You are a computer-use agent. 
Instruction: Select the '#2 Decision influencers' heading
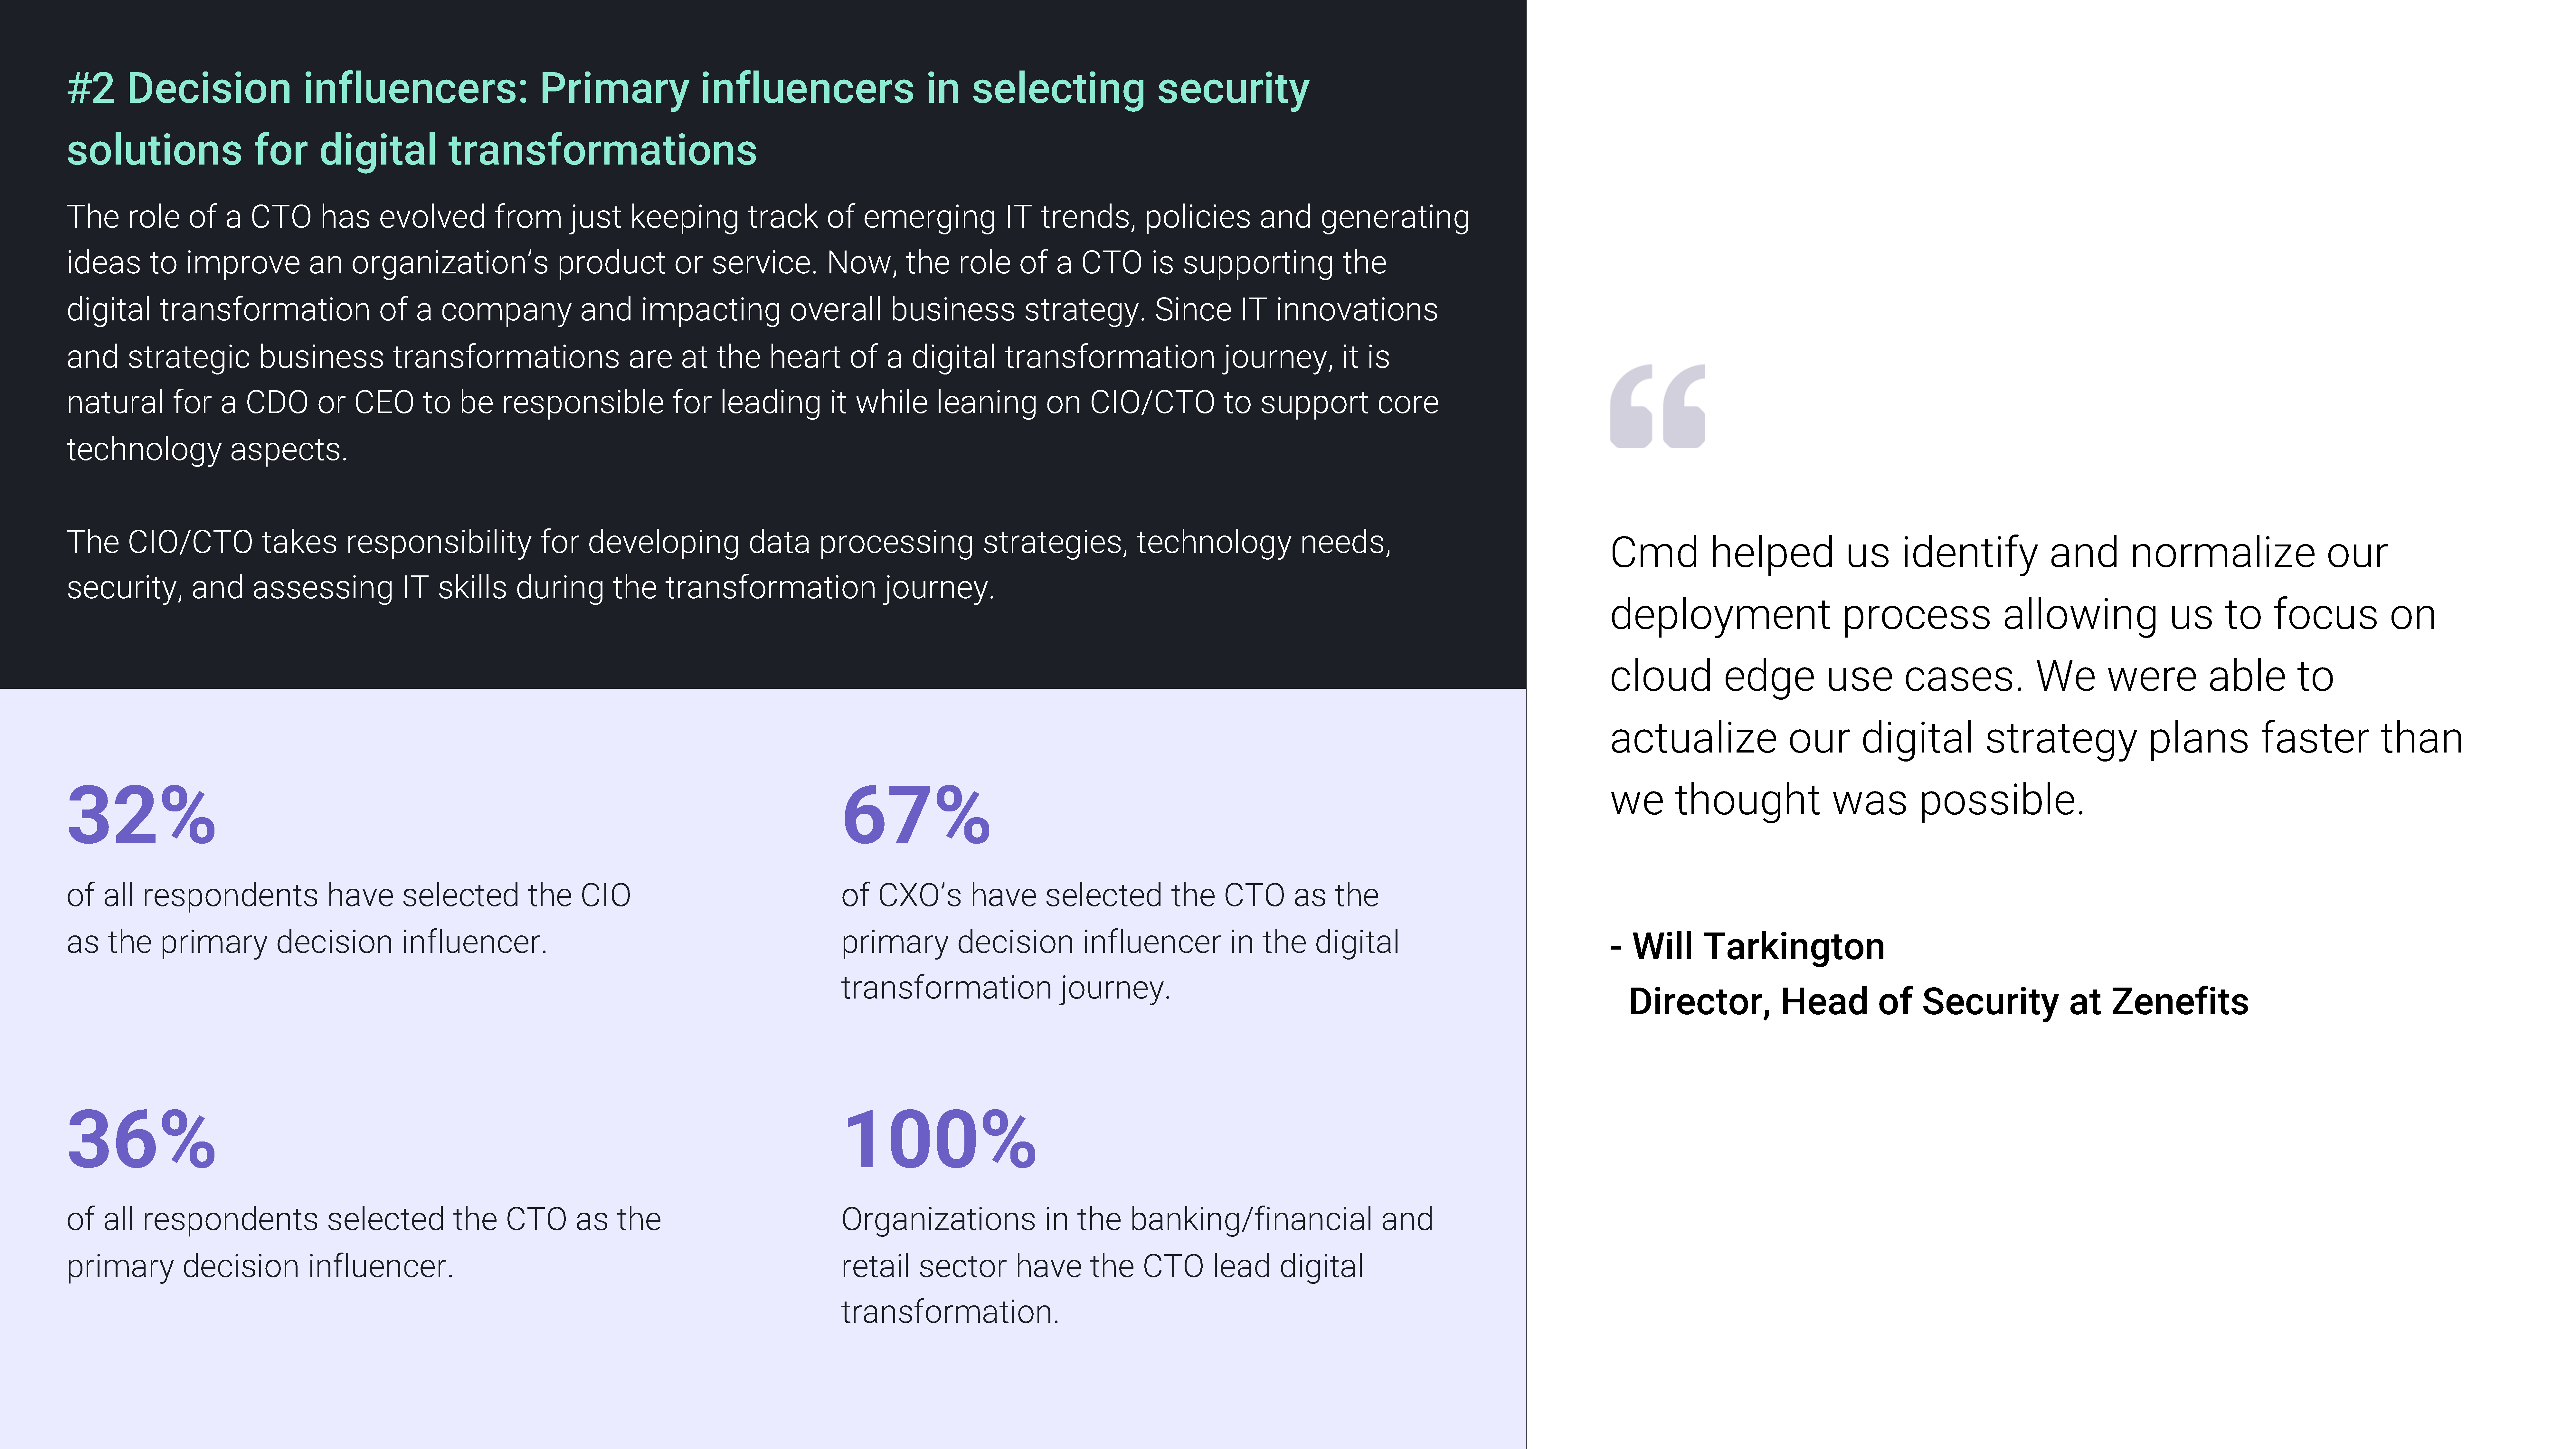tap(688, 119)
